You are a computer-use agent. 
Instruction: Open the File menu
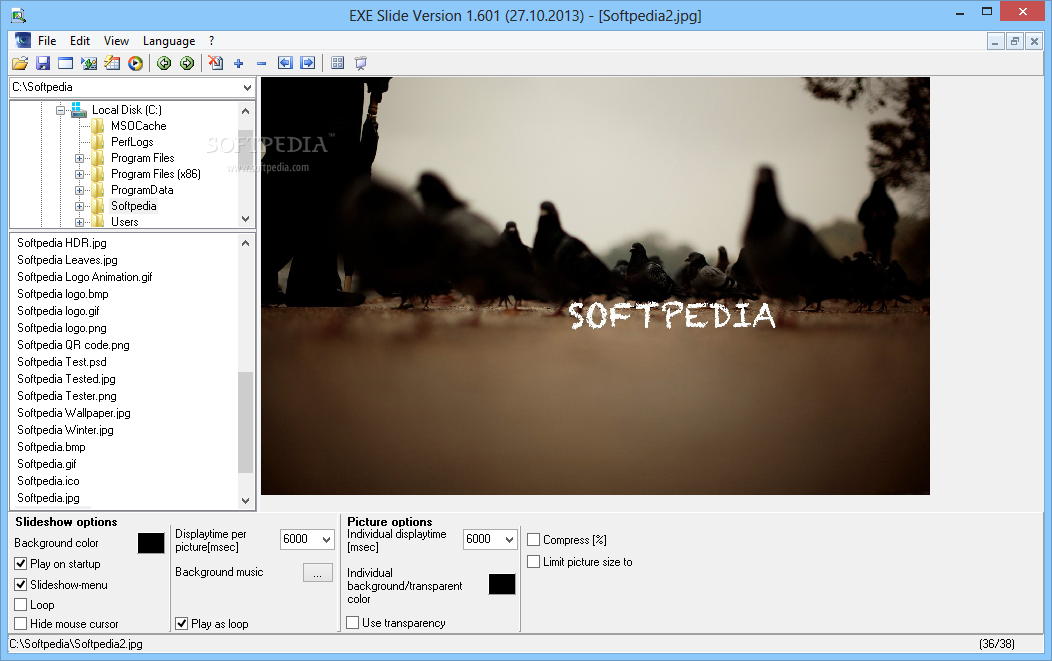pyautogui.click(x=47, y=41)
